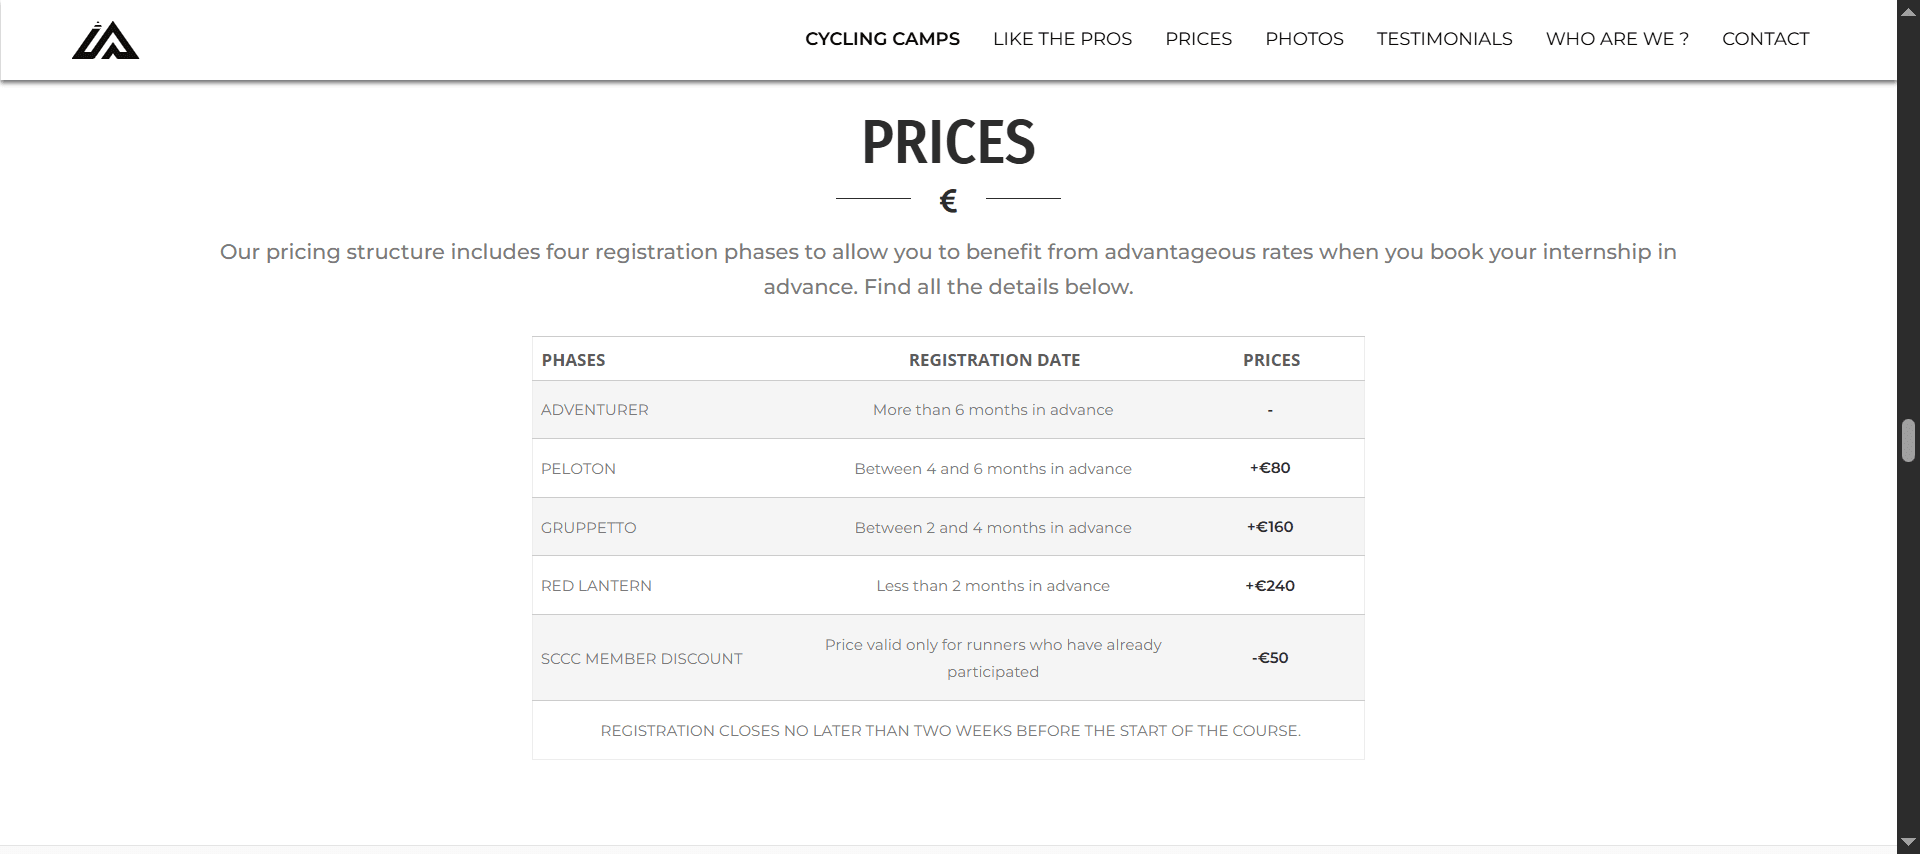The image size is (1920, 854).
Task: Click the ADVENTURER phase row label
Action: [x=595, y=410]
